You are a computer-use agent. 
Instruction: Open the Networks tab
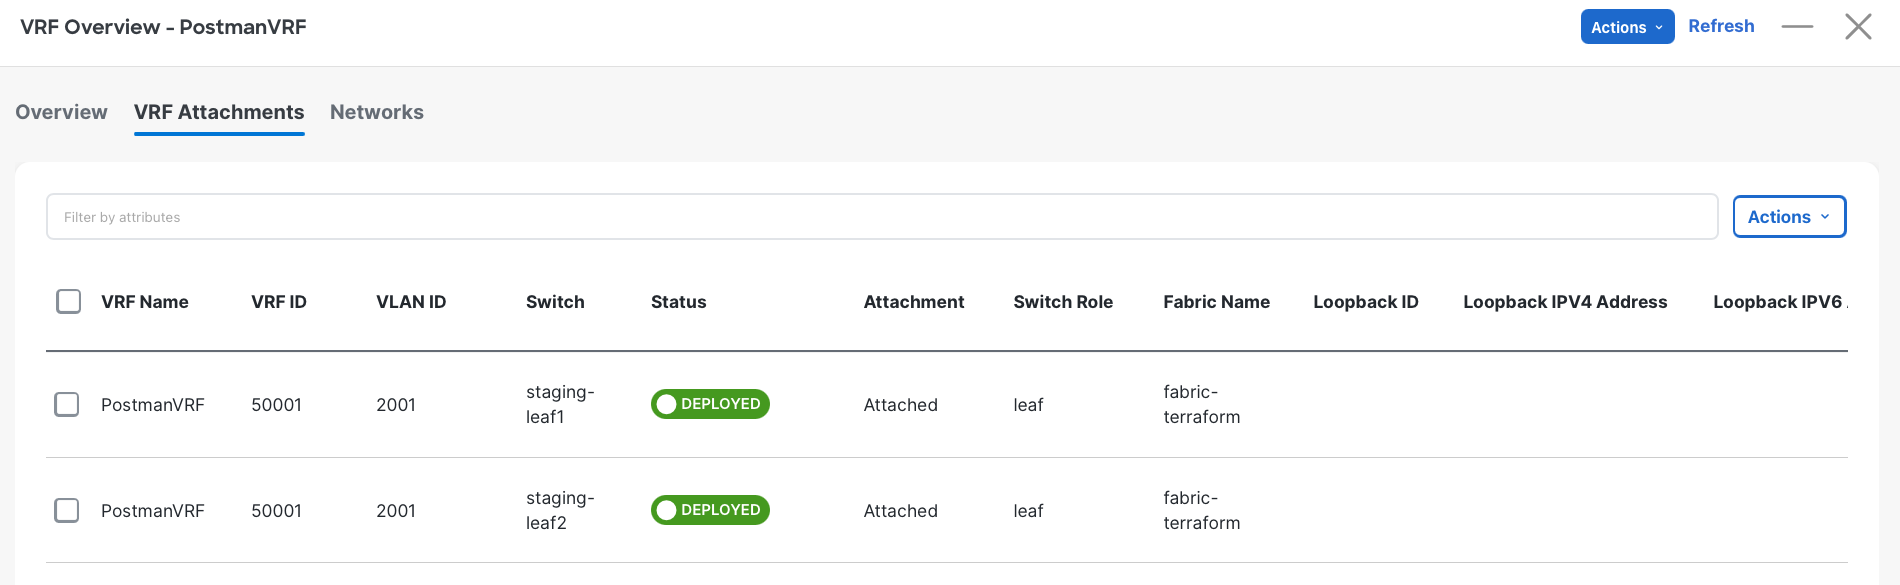(x=377, y=112)
